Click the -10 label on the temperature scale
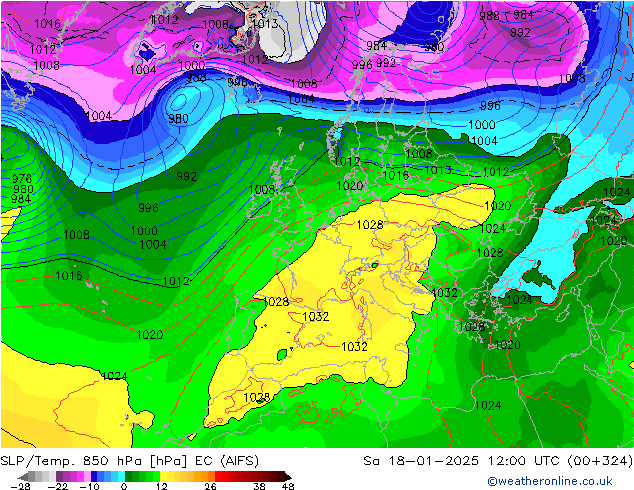 click(x=89, y=486)
